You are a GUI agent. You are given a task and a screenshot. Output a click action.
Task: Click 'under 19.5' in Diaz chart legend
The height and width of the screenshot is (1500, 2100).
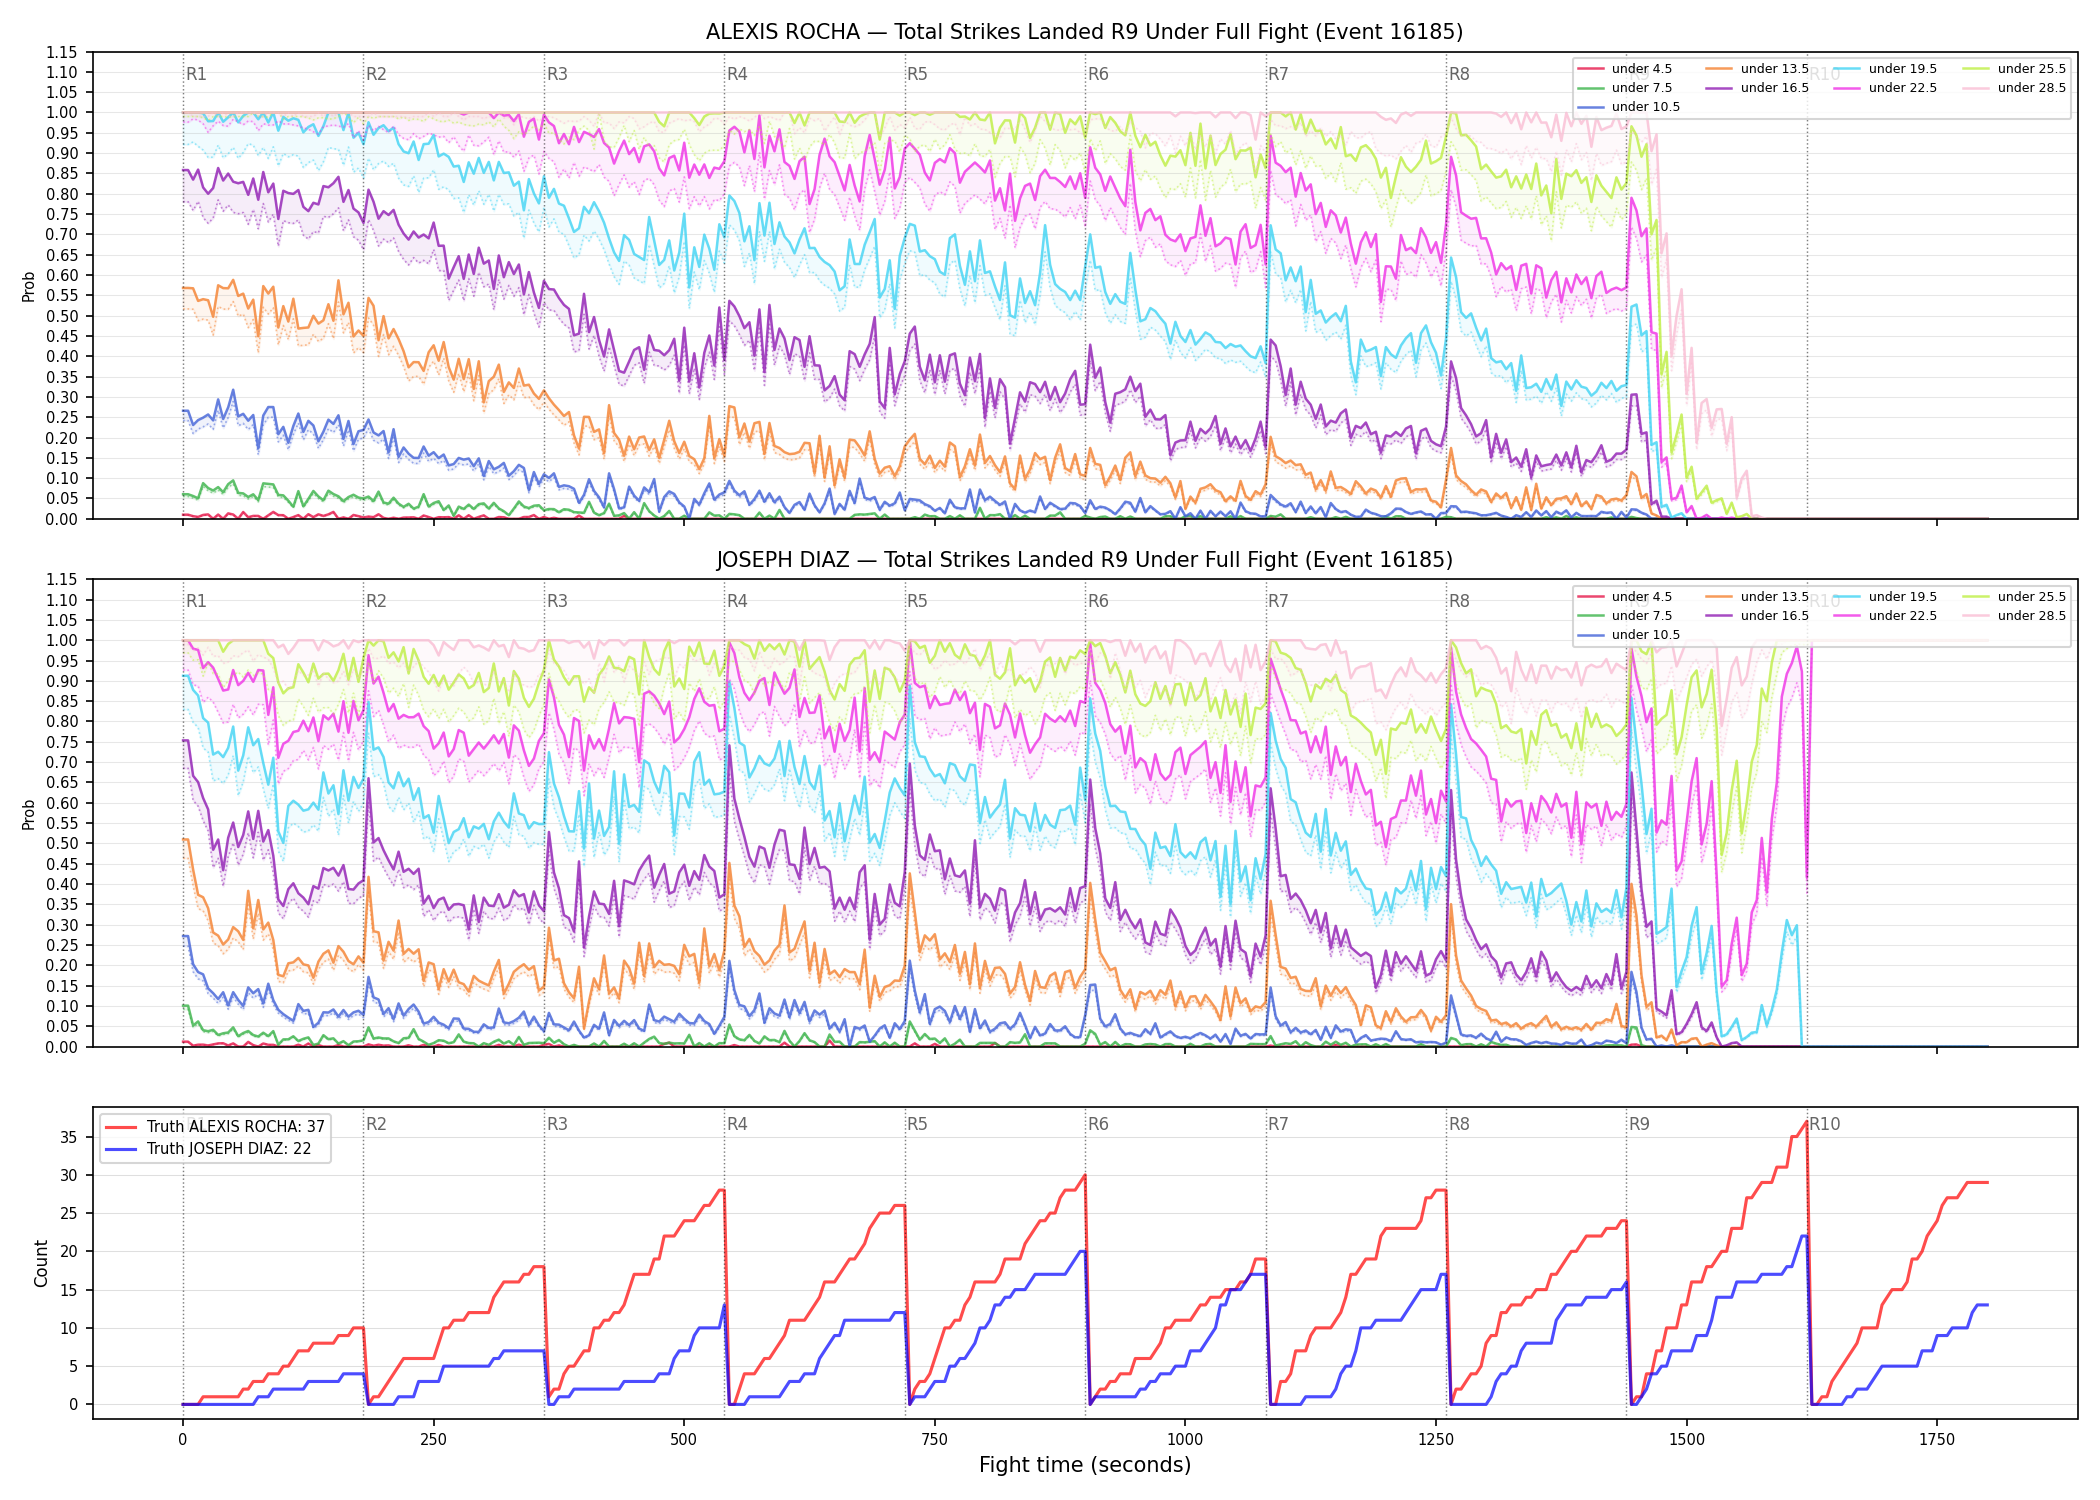(1902, 597)
